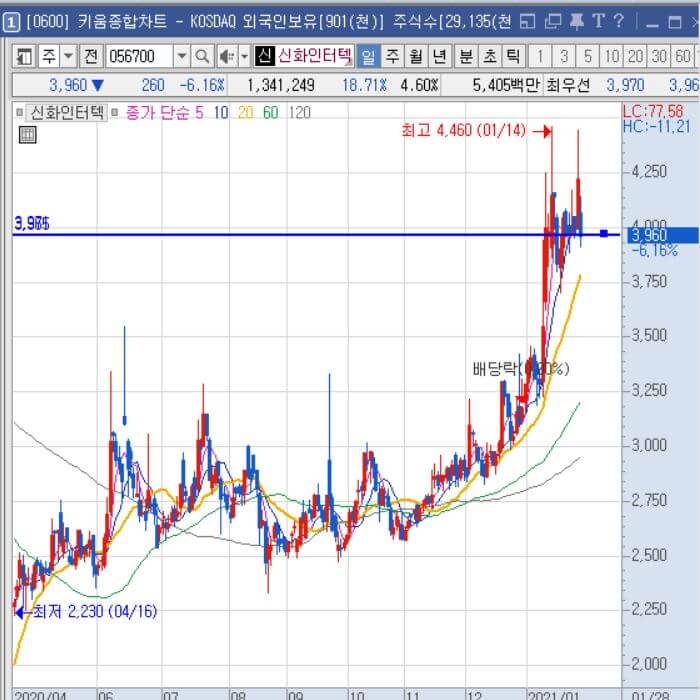Screen dimensions: 700x700
Task: Open the 주 market type dropdown arrow
Action: [x=68, y=56]
